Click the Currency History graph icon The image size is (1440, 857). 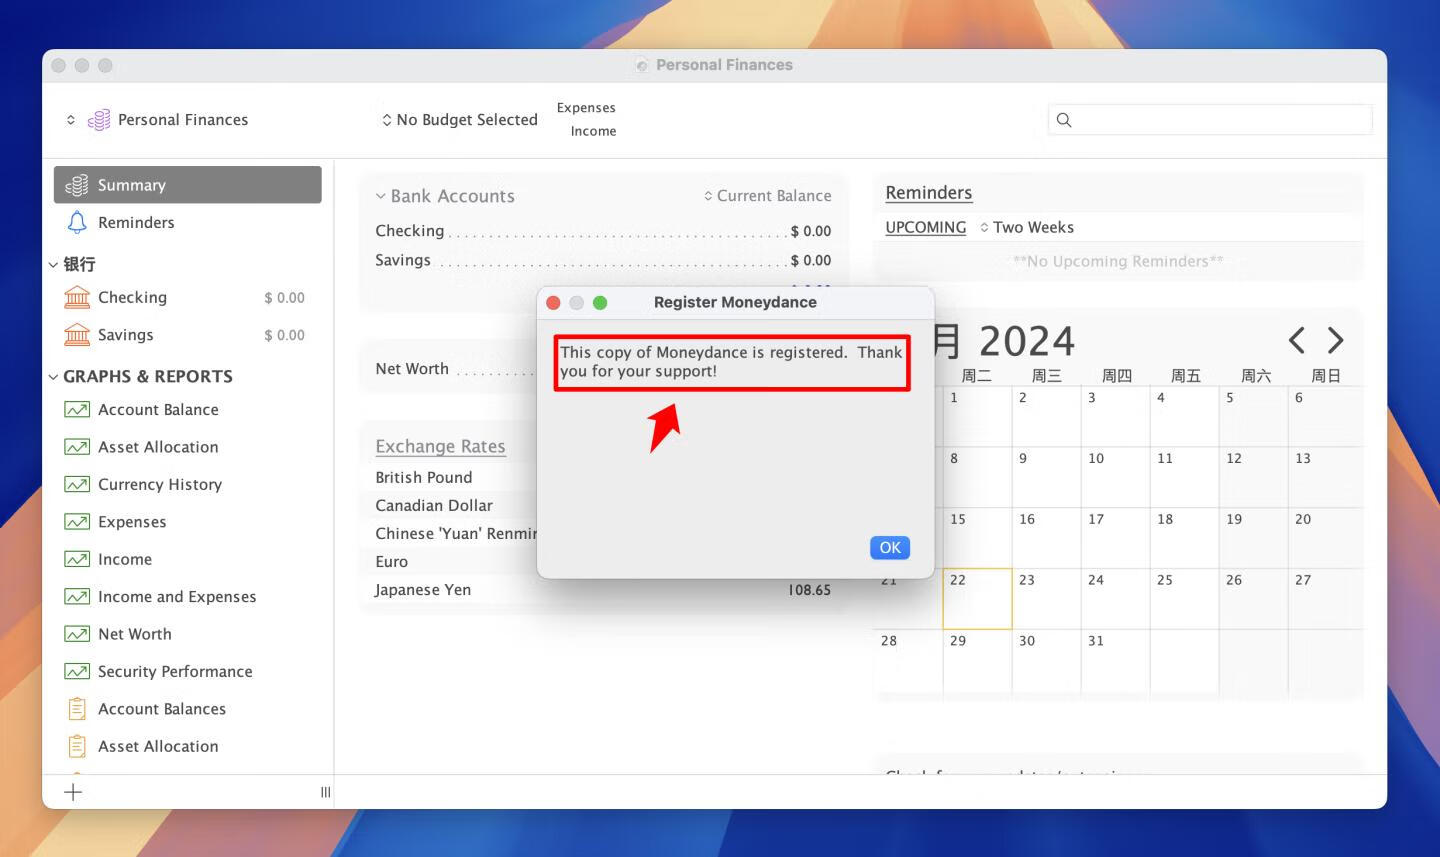coord(77,484)
